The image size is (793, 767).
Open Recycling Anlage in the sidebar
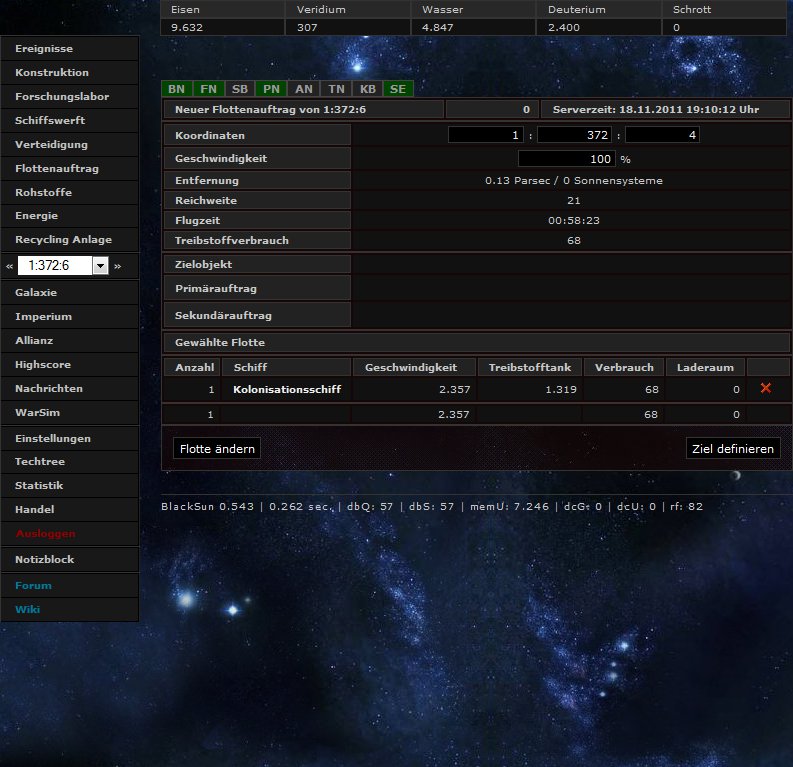70,240
